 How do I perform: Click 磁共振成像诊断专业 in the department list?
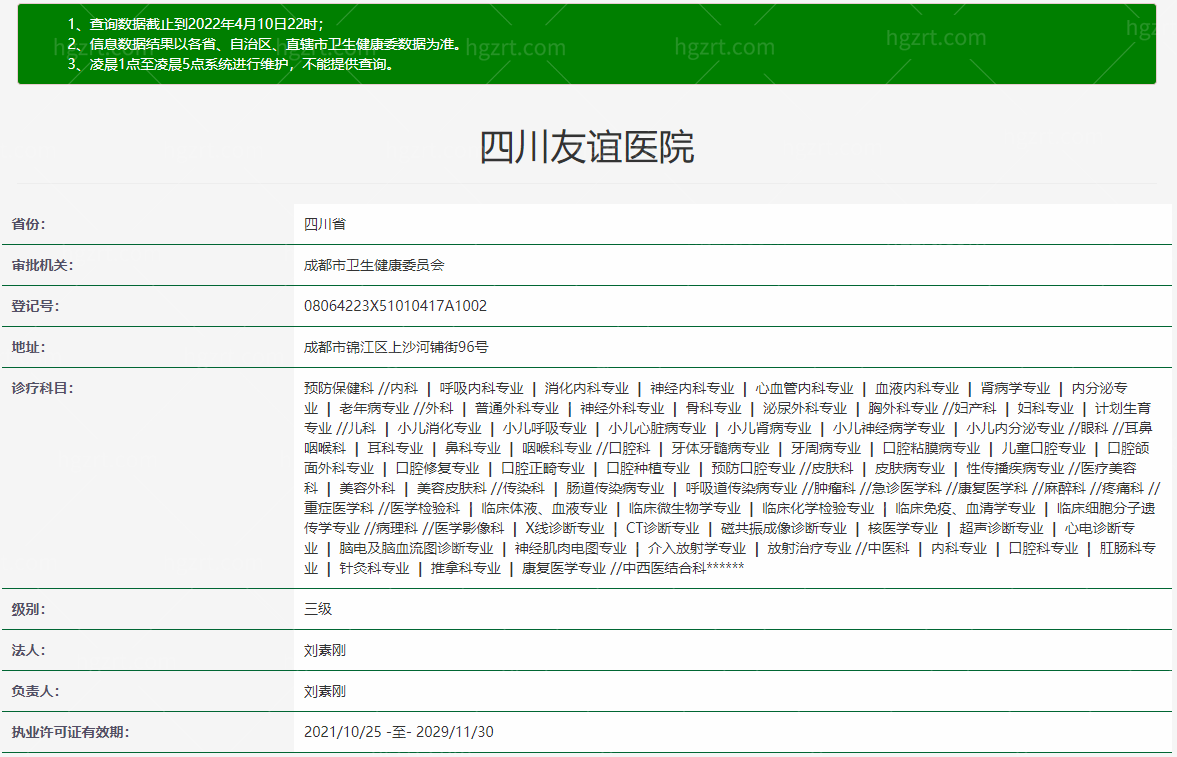(784, 529)
